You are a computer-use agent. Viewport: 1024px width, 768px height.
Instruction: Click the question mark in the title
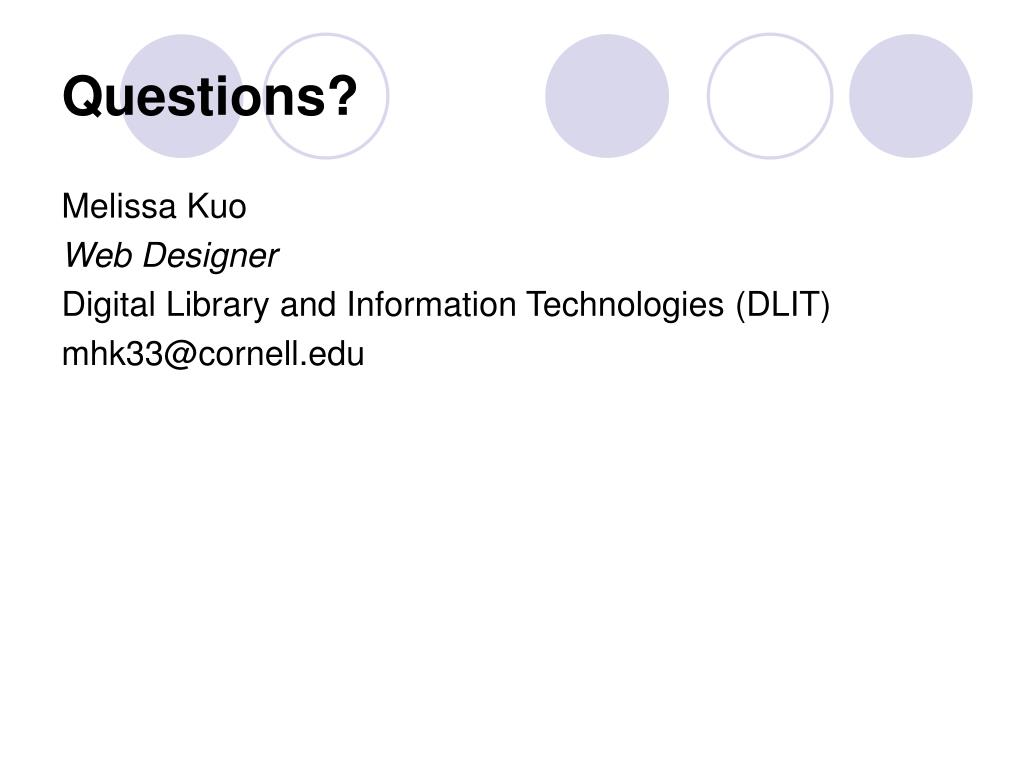coord(341,96)
